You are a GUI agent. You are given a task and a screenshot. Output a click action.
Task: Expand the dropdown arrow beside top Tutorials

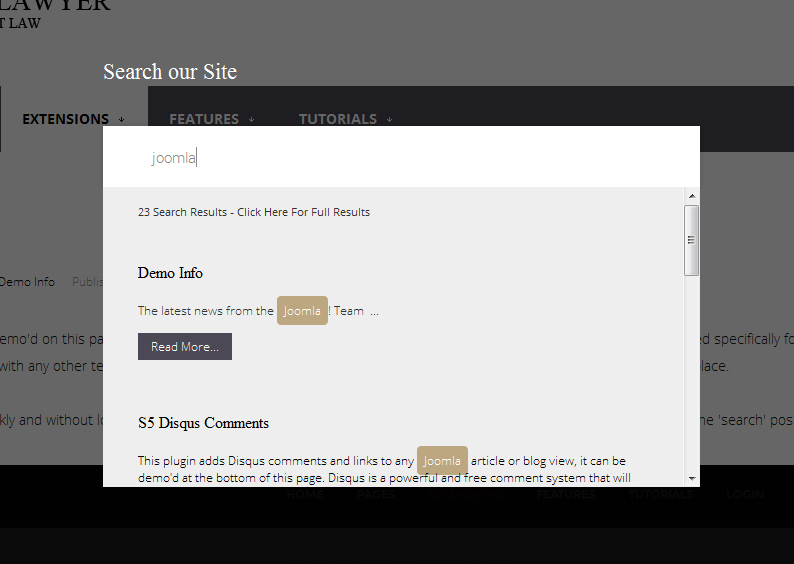pyautogui.click(x=389, y=120)
